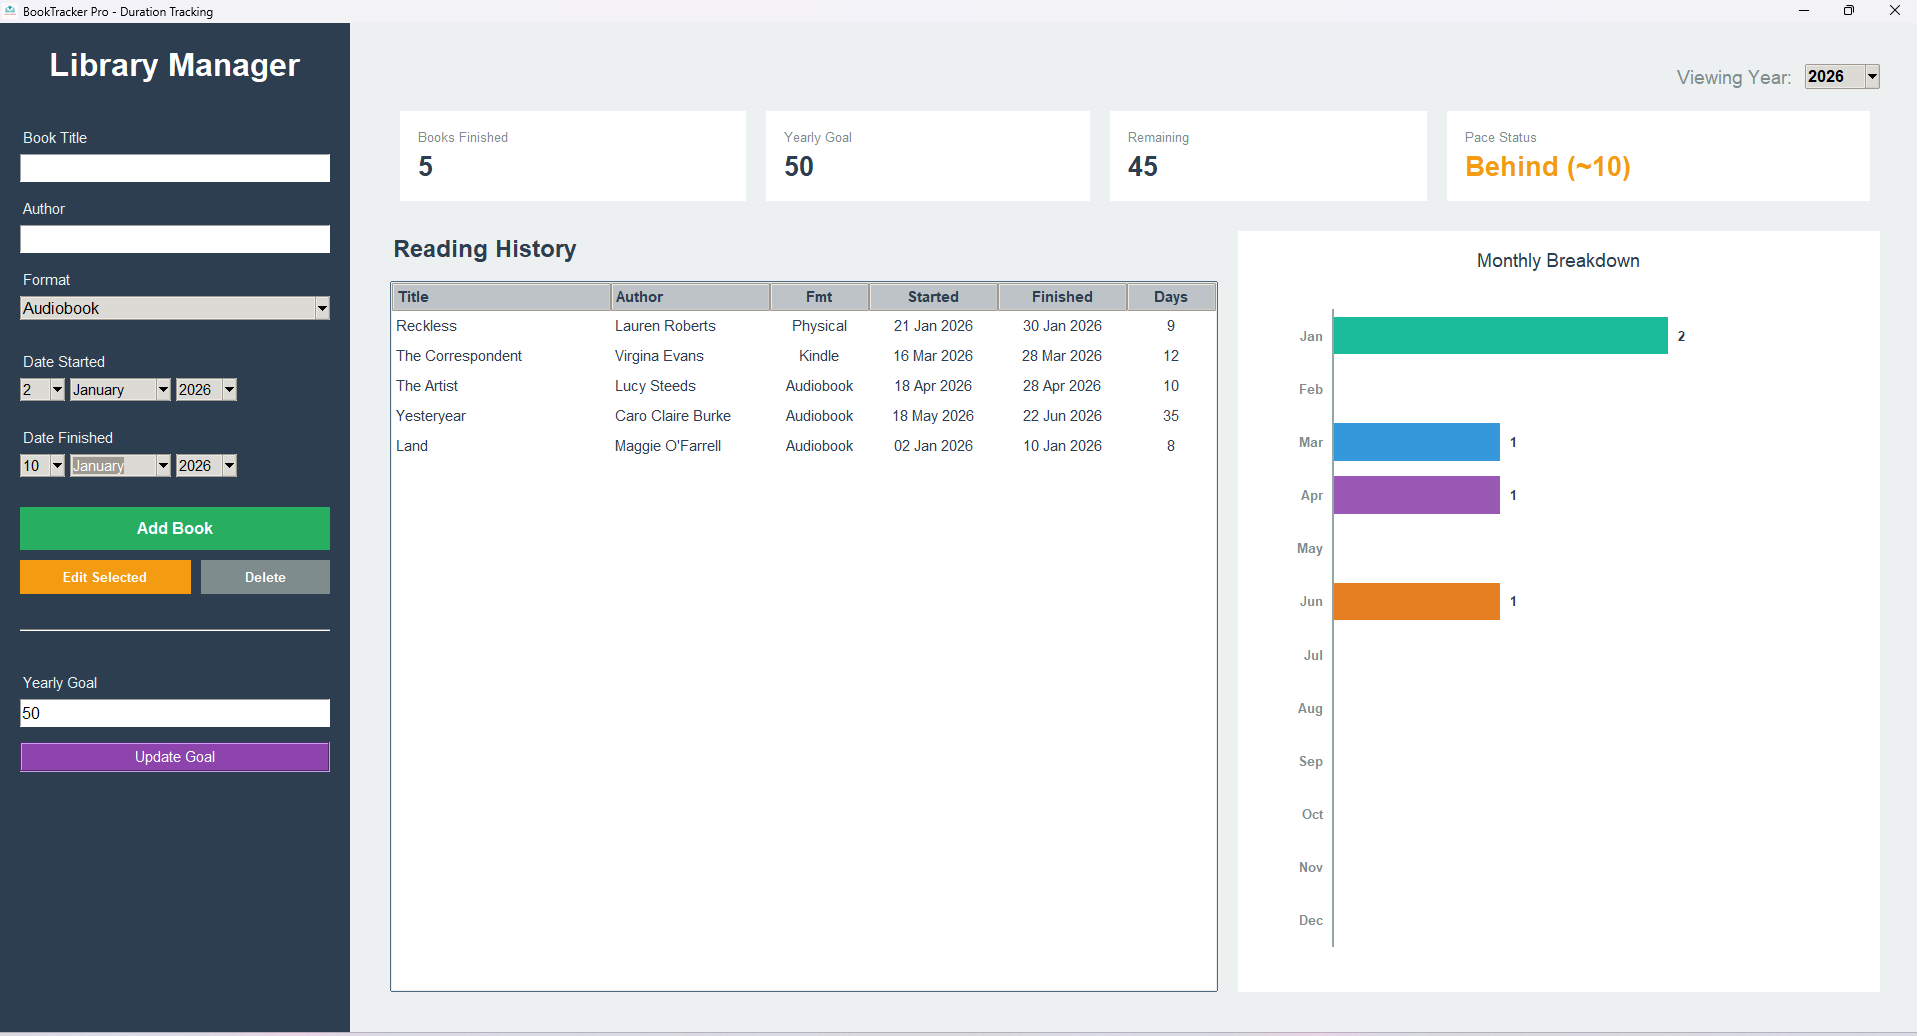Open the Format dropdown showing Audiobook
Screen dimensions: 1917x1036
tap(175, 308)
